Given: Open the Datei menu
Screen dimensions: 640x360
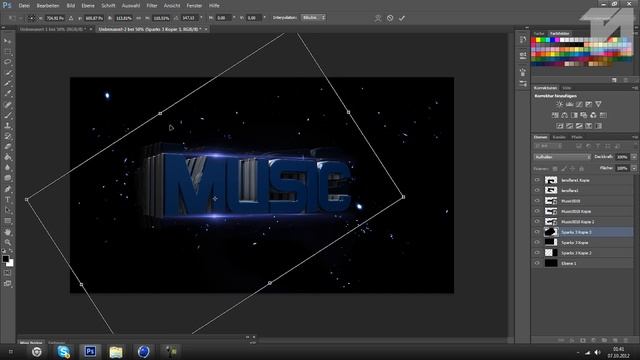Looking at the screenshot, I should tap(24, 6).
